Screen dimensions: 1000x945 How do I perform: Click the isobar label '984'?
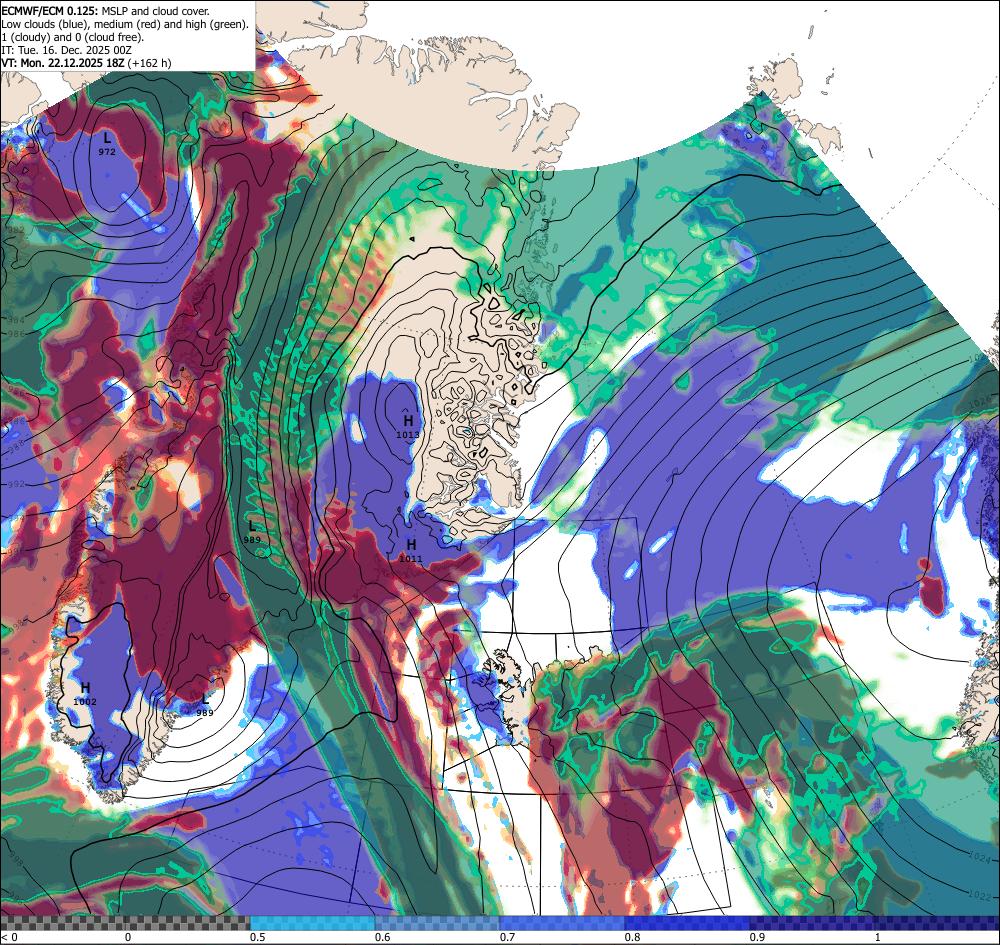(x=15, y=321)
